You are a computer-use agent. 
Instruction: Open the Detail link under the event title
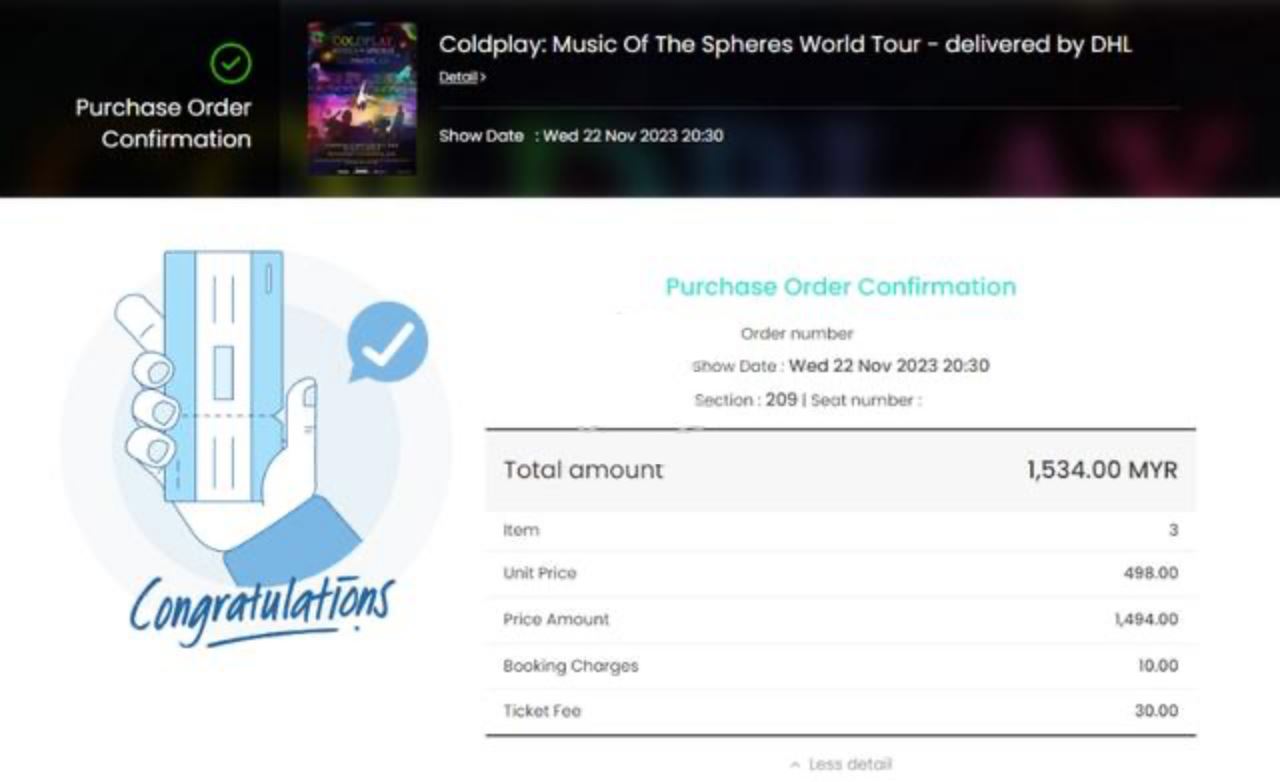click(458, 75)
